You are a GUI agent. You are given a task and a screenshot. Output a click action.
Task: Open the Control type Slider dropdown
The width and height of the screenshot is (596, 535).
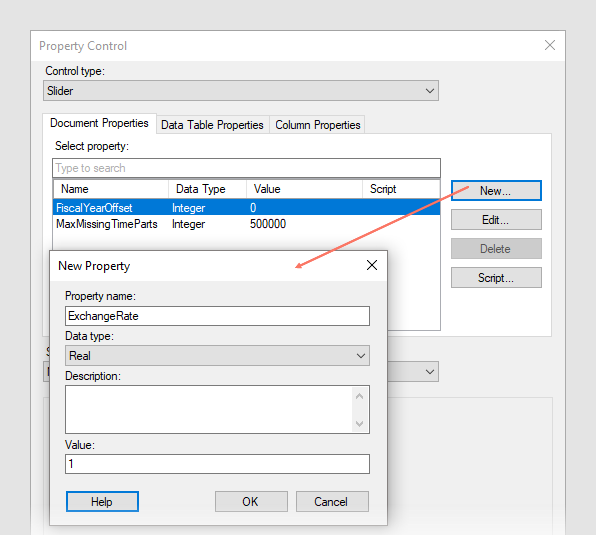pos(241,91)
